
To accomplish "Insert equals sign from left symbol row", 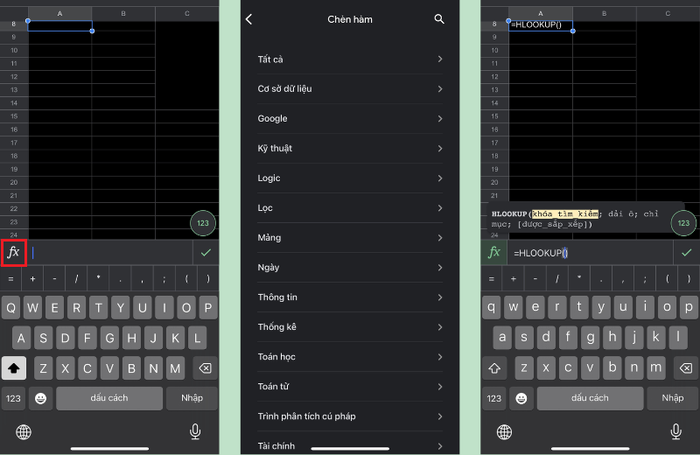I will click(x=11, y=279).
